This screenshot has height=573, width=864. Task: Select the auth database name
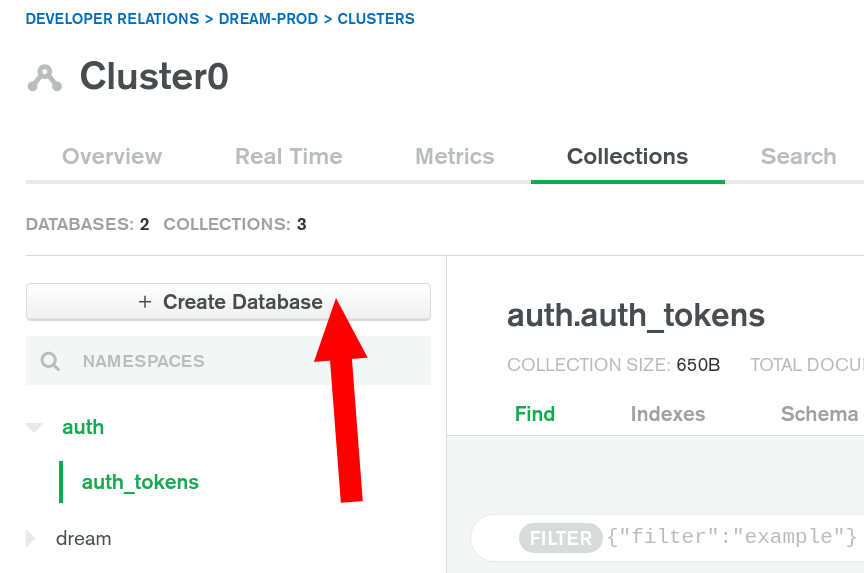point(83,427)
